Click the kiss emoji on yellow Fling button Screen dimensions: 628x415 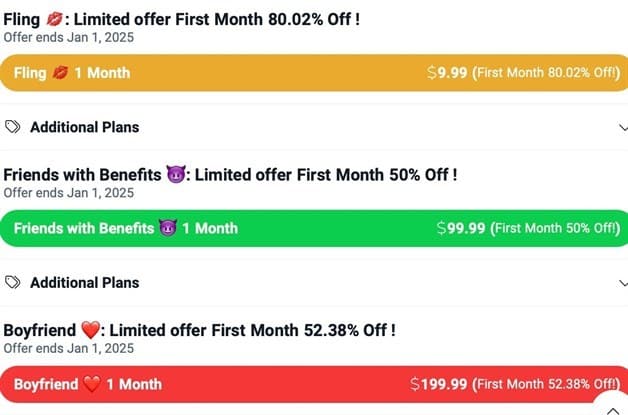click(x=60, y=73)
